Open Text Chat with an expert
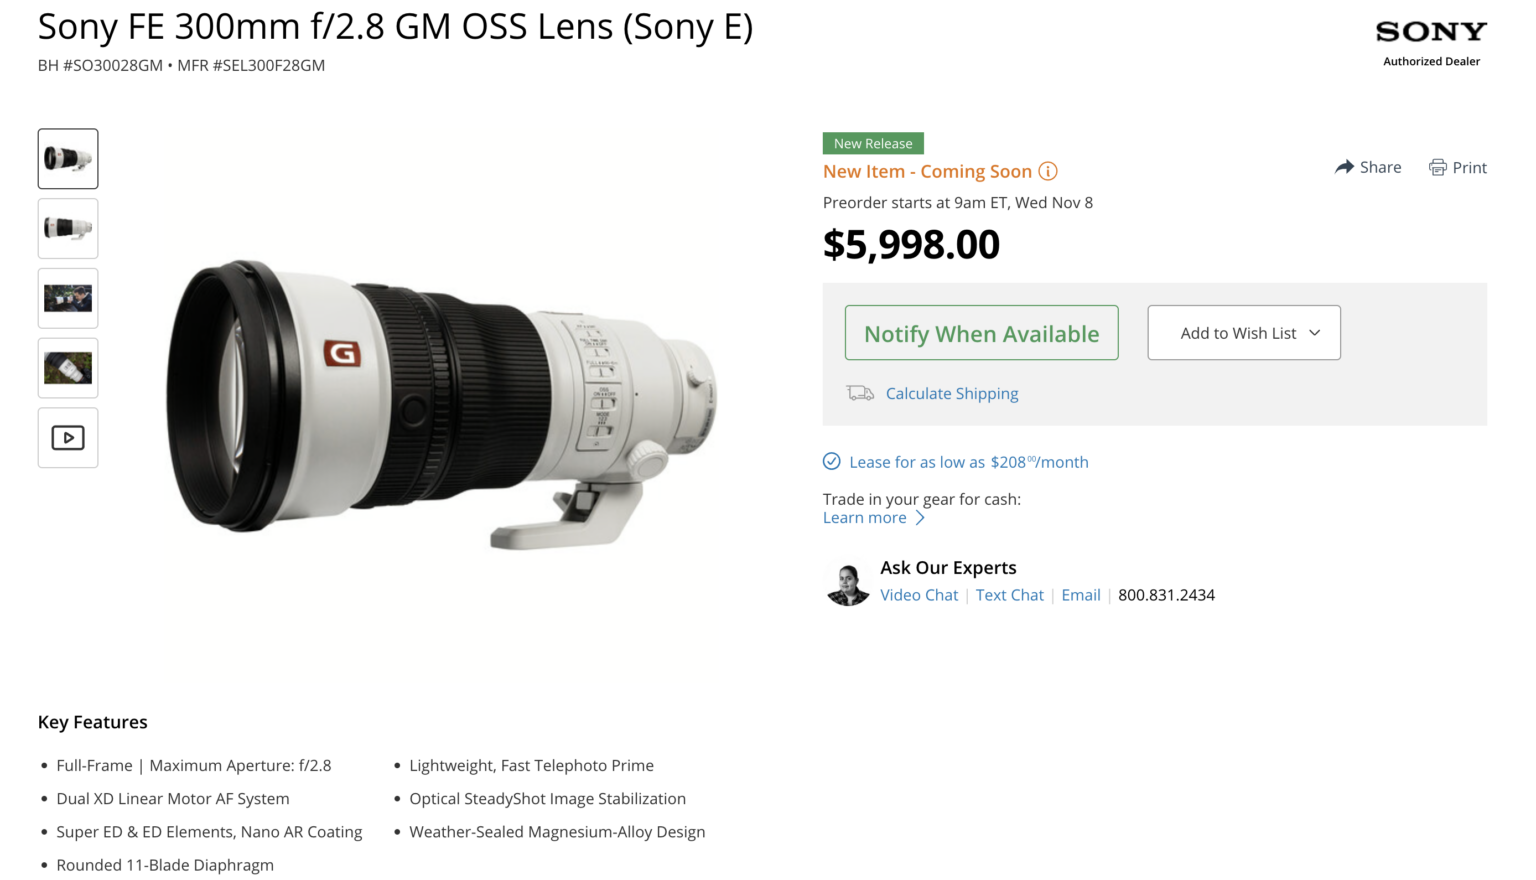1536x880 pixels. tap(1009, 594)
